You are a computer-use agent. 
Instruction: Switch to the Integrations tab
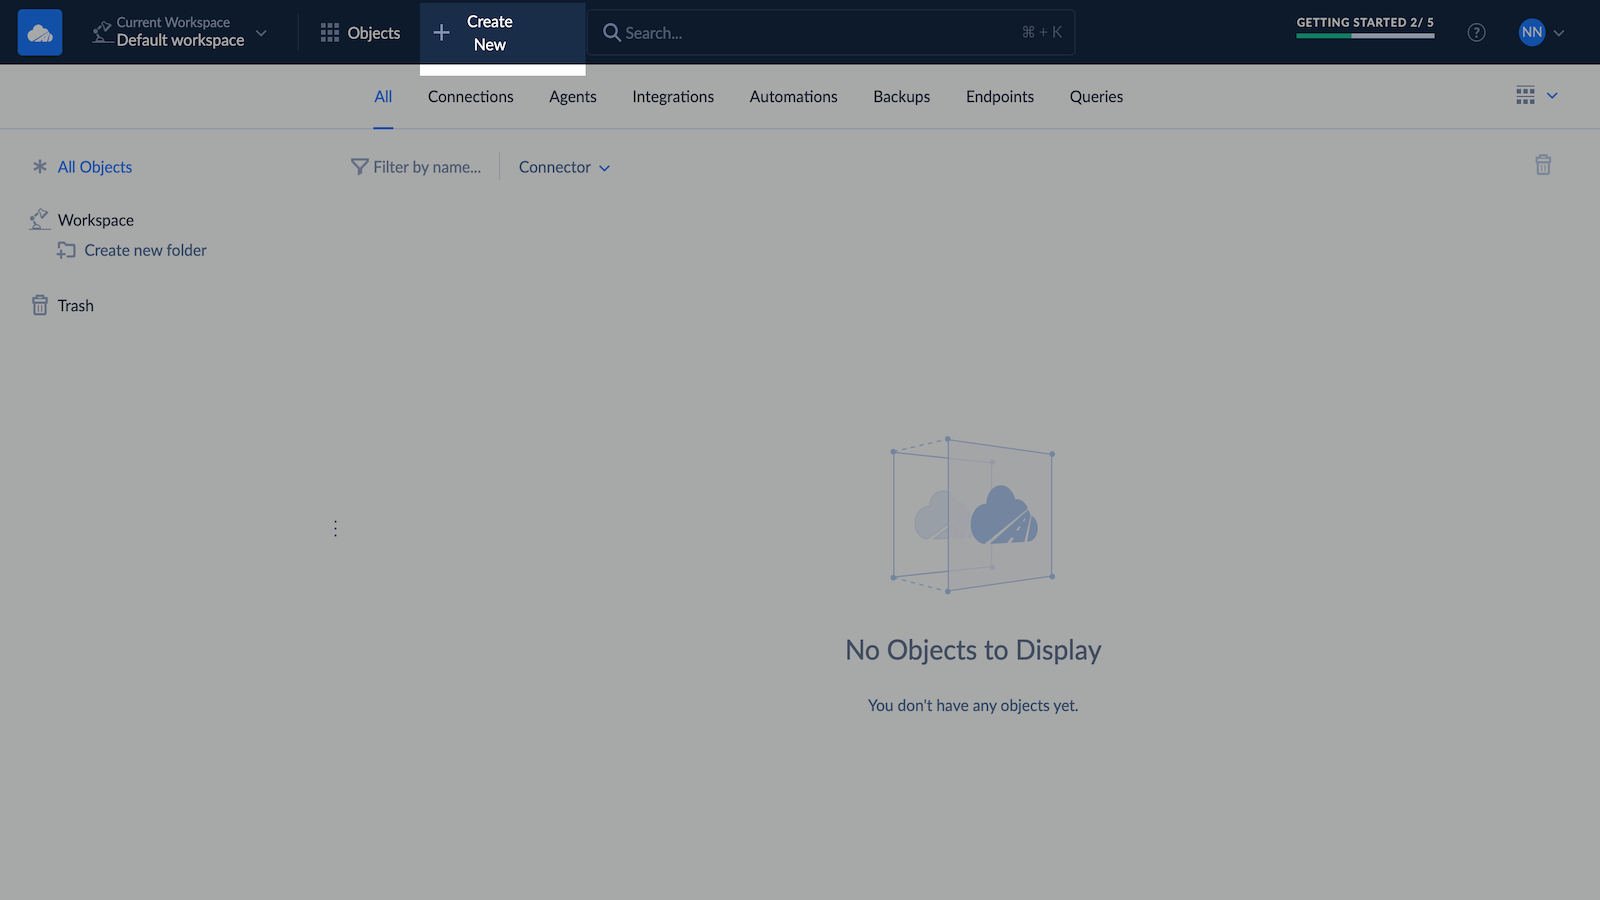[672, 97]
